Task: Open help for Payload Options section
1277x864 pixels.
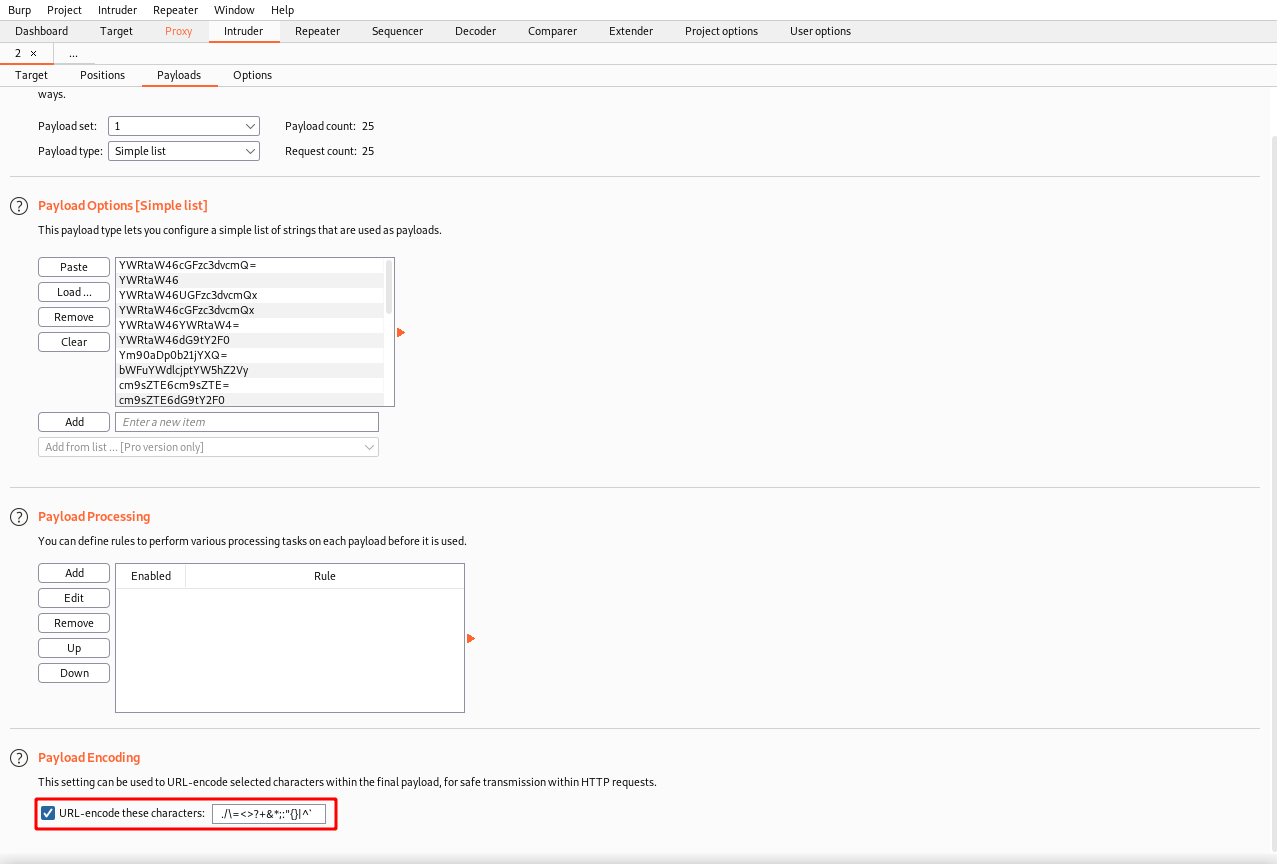Action: click(x=18, y=206)
